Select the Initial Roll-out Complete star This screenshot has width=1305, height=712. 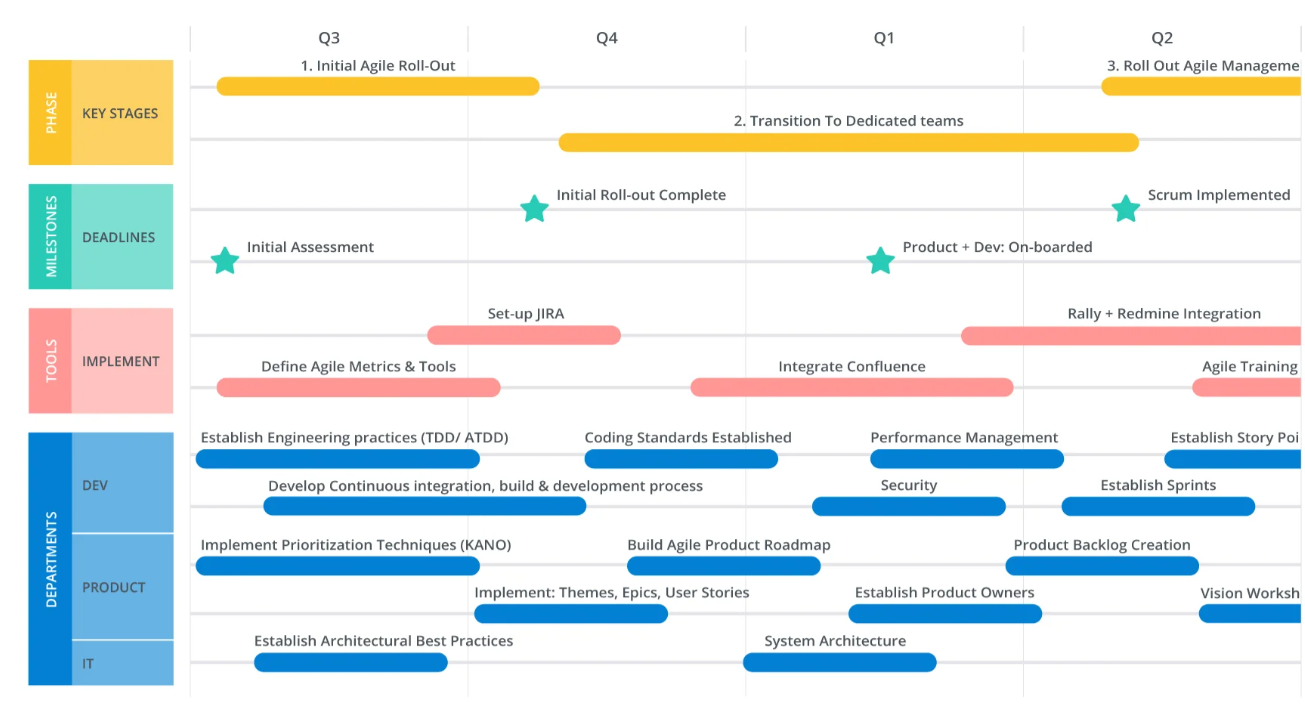point(535,209)
